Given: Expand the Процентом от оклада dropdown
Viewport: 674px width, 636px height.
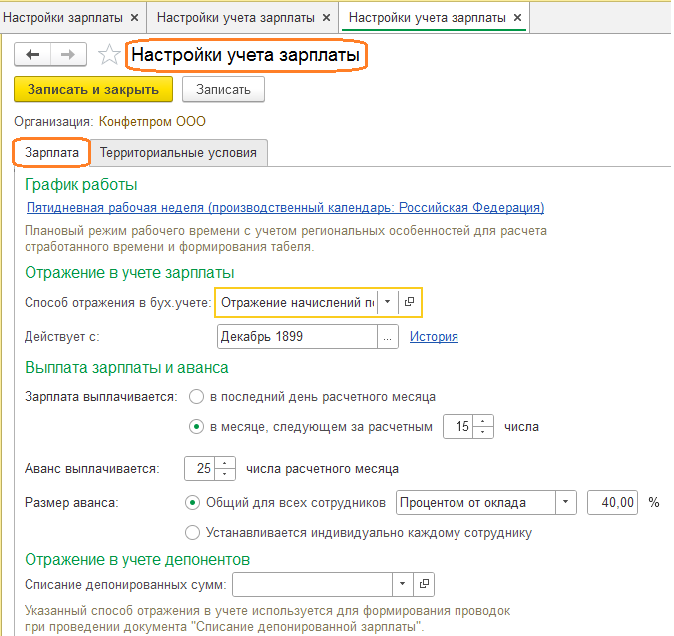Looking at the screenshot, I should [x=566, y=502].
